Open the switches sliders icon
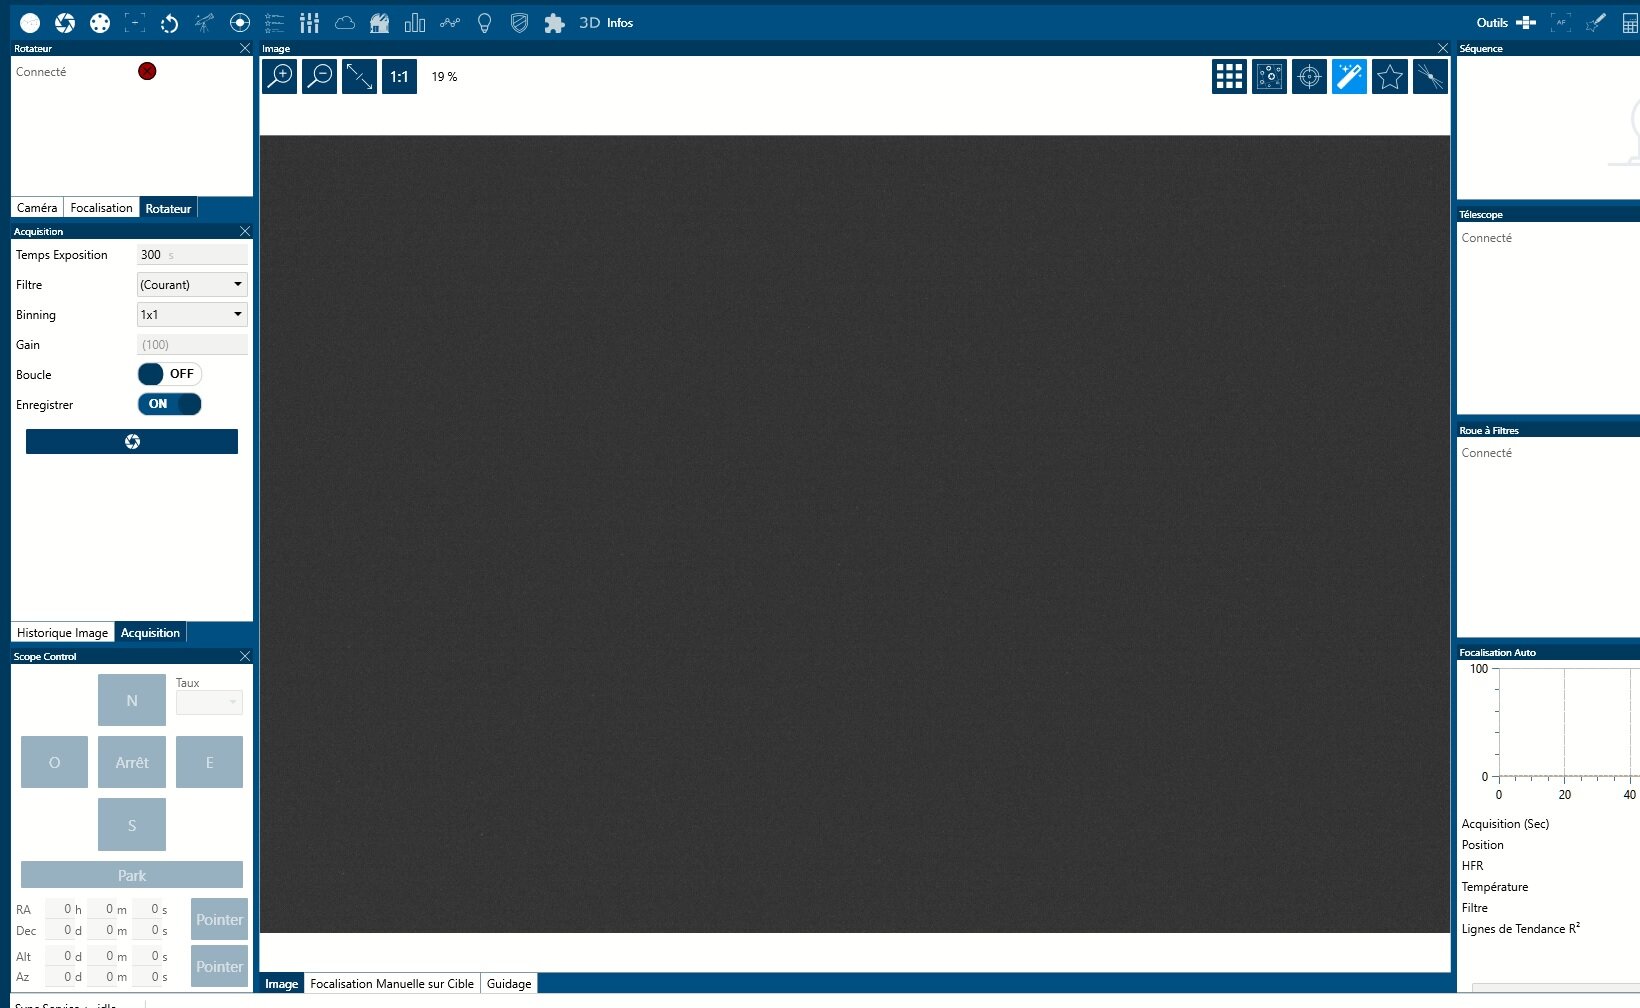 tap(310, 22)
